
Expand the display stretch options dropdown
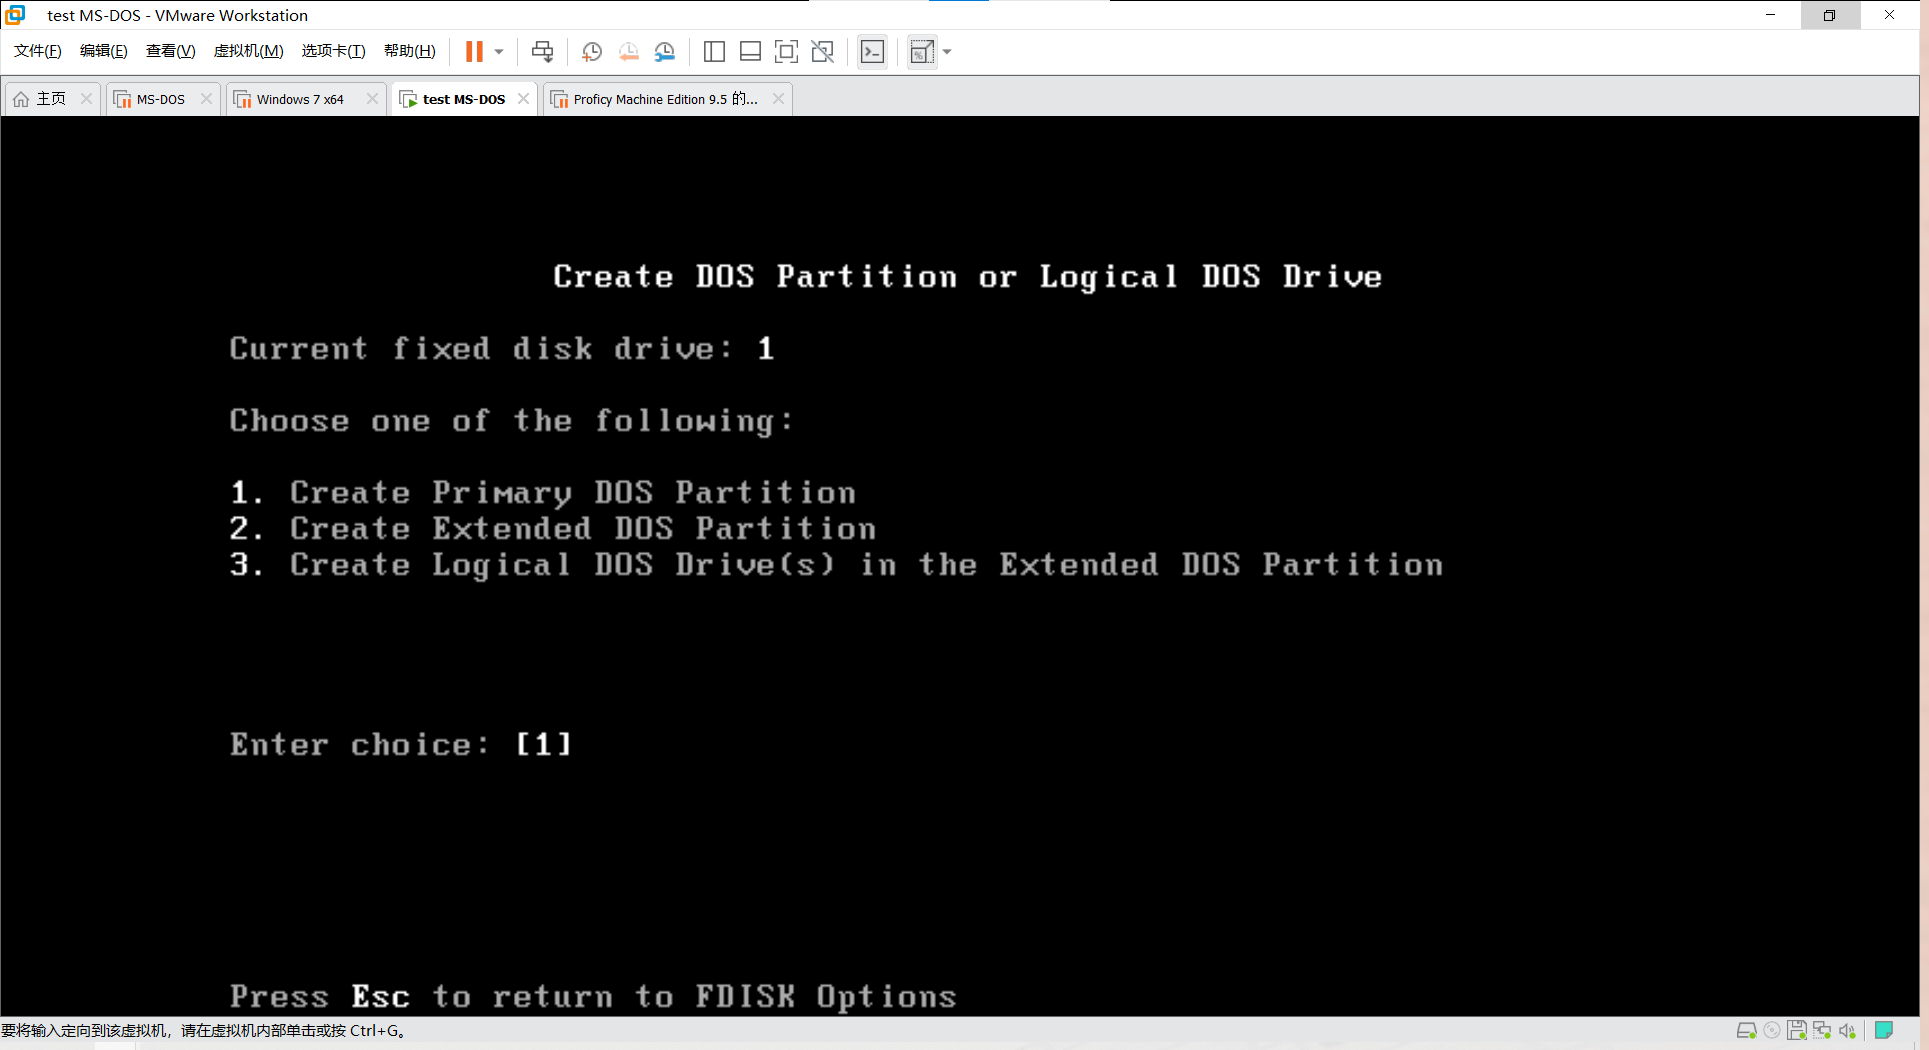point(947,52)
